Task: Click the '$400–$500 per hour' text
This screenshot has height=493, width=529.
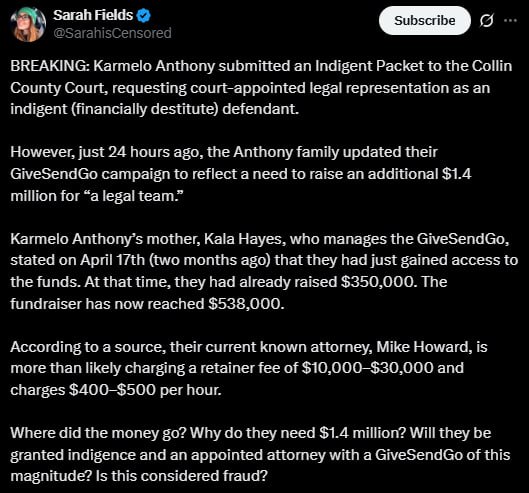Action: [145, 390]
